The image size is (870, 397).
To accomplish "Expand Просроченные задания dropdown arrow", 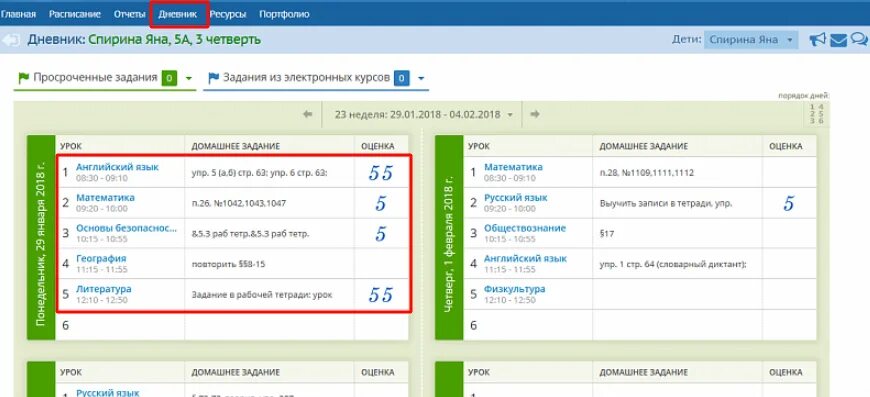I will 189,78.
